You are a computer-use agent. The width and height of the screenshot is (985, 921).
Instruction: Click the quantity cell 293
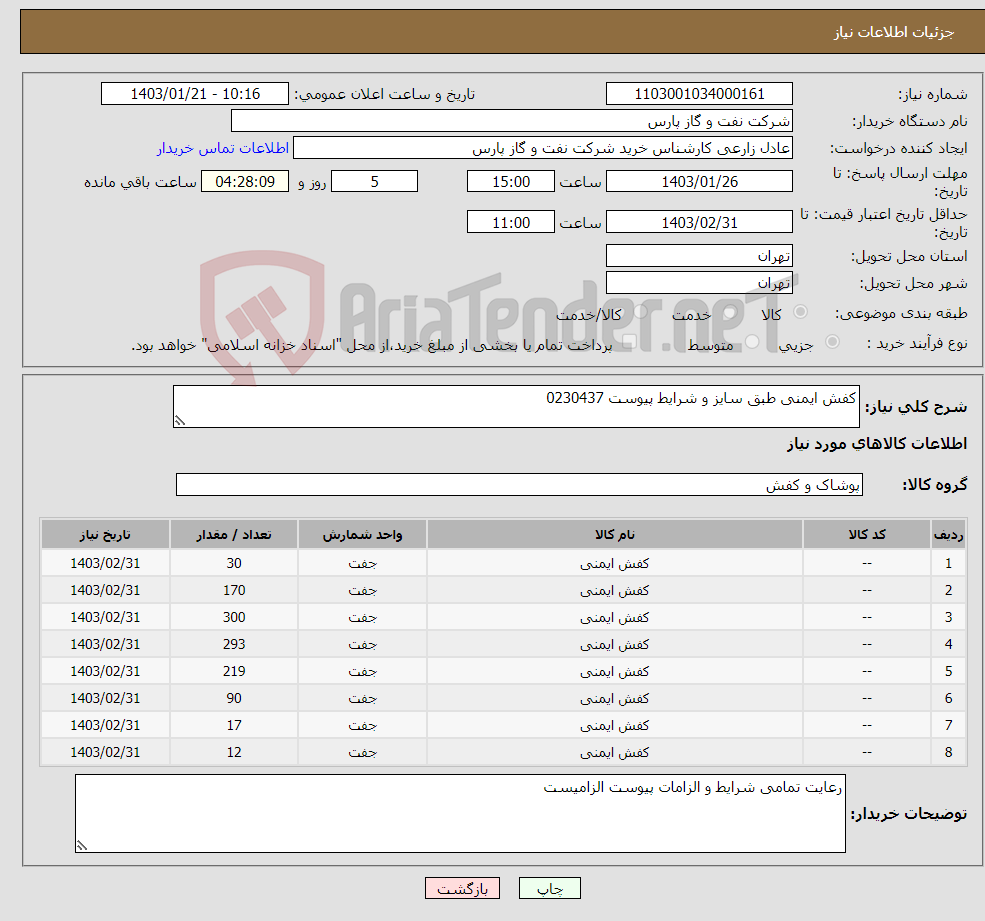(x=234, y=645)
